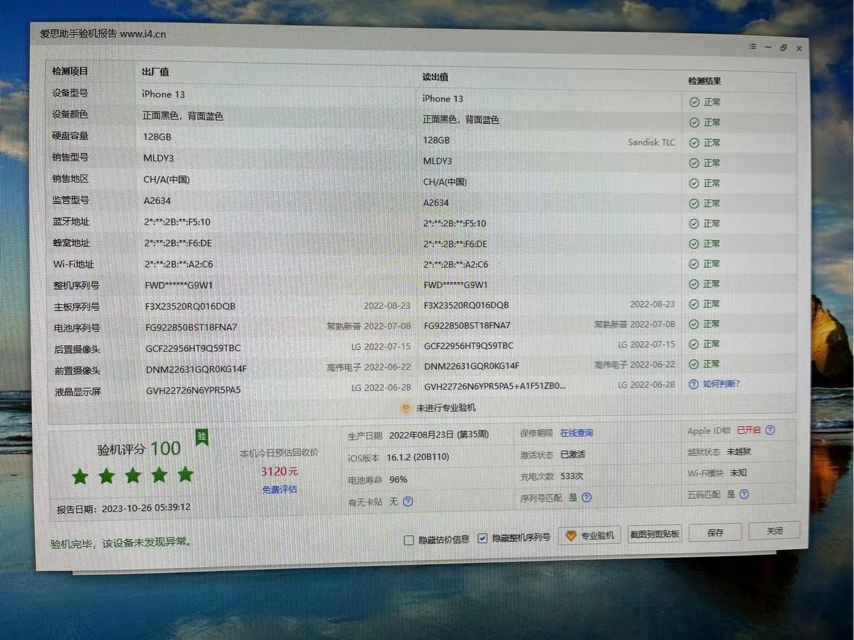Open the title bar menu icon
This screenshot has height=640, width=854.
(x=752, y=46)
